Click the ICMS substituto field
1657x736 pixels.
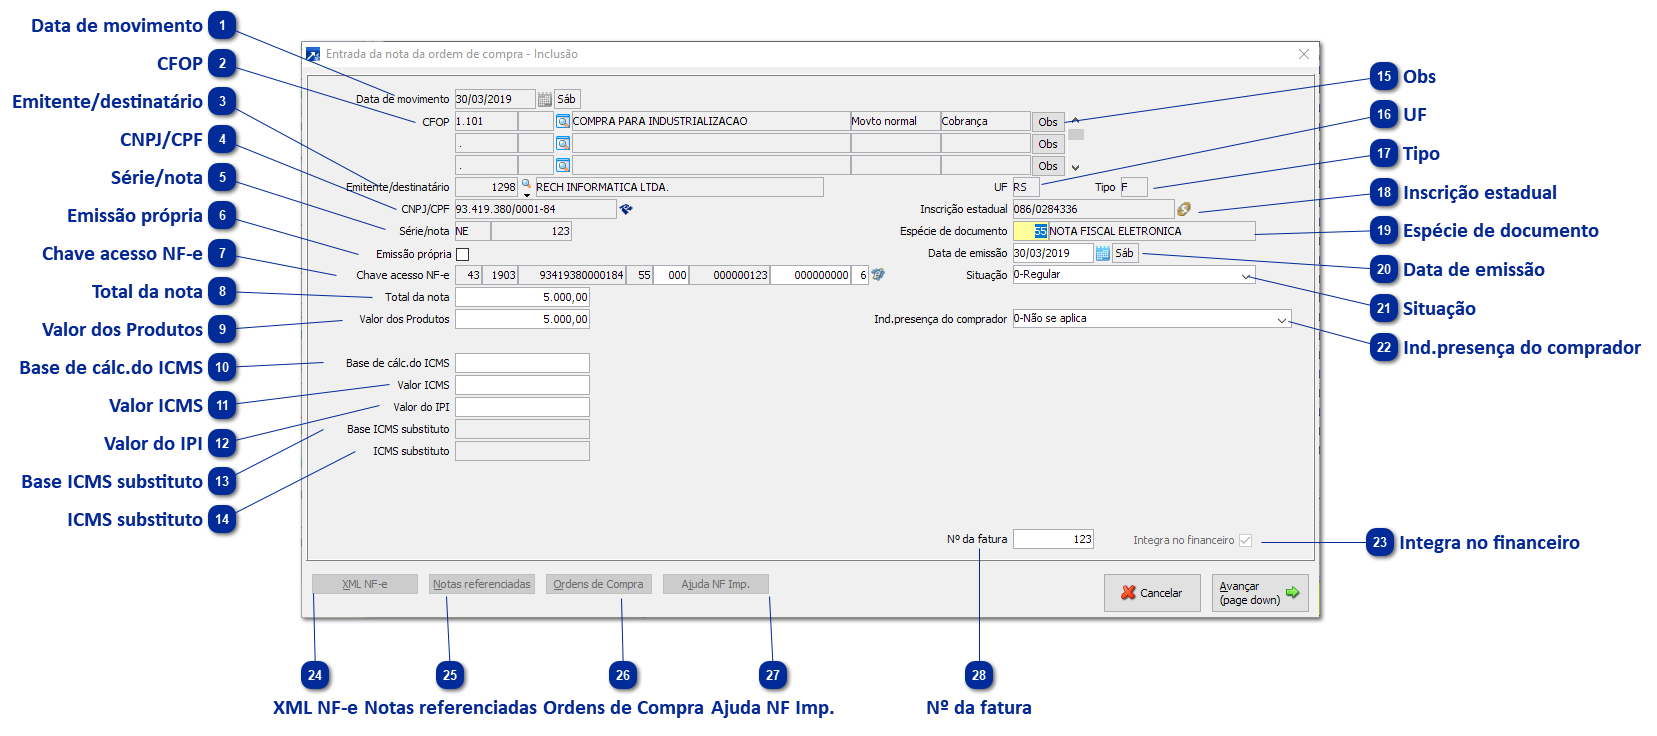pos(522,451)
